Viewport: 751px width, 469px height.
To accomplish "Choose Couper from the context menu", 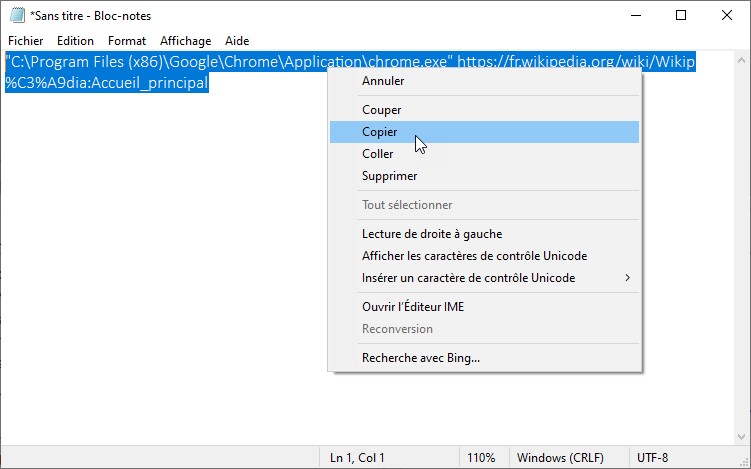I will 381,110.
